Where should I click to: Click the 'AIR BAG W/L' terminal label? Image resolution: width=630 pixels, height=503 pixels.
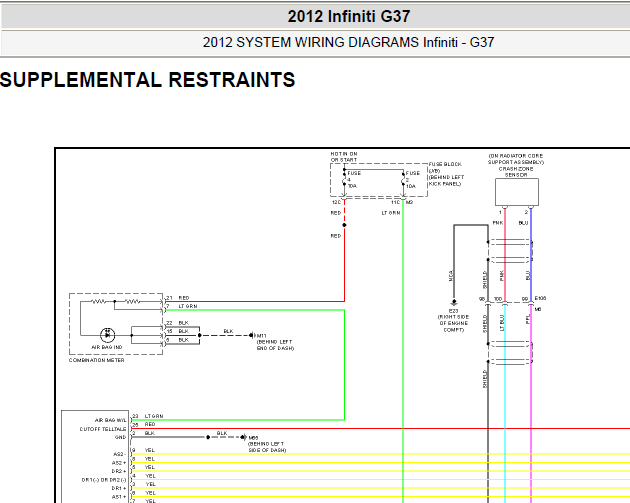(x=110, y=420)
